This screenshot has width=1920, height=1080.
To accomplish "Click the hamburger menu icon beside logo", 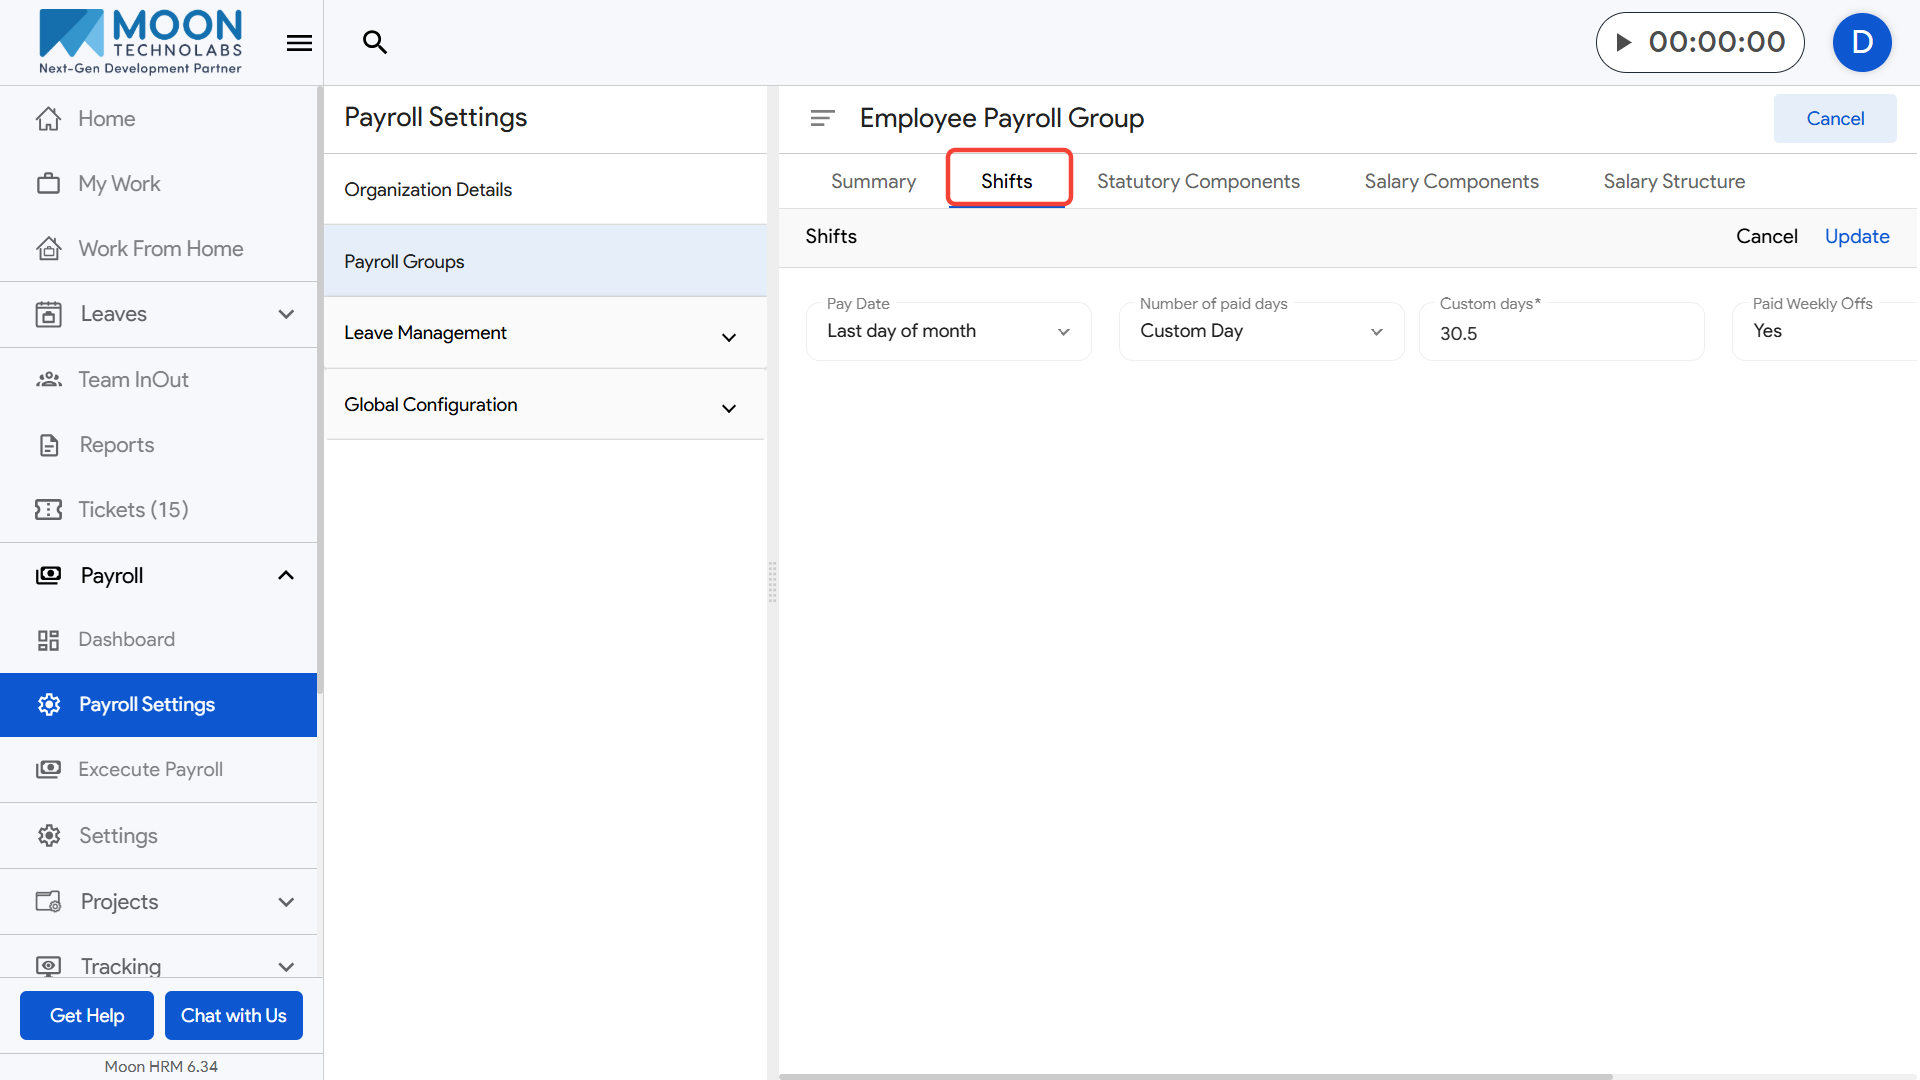I will coord(299,43).
